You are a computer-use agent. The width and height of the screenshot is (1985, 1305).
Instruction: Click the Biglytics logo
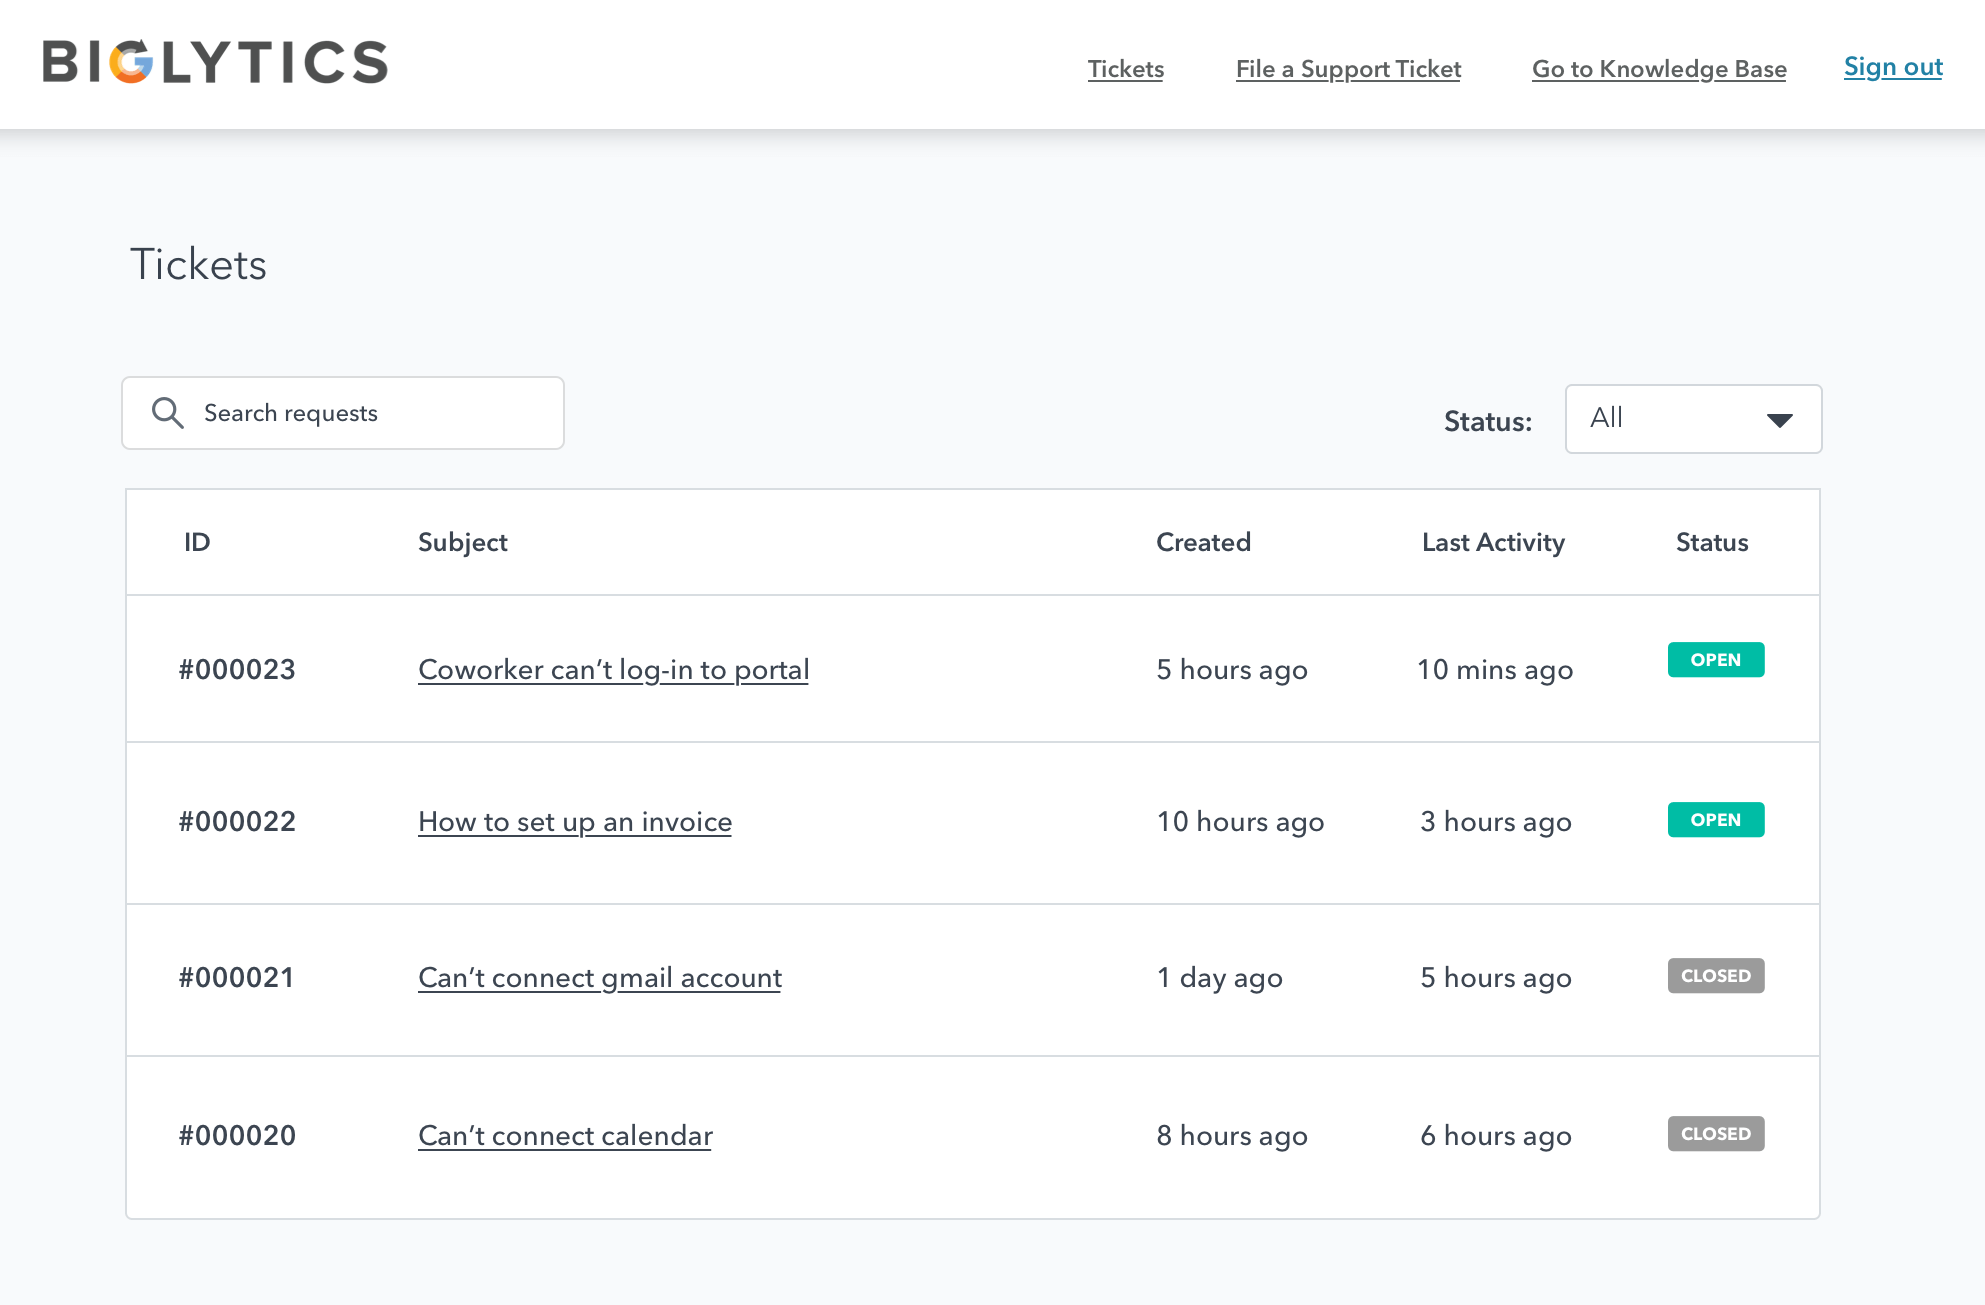215,62
